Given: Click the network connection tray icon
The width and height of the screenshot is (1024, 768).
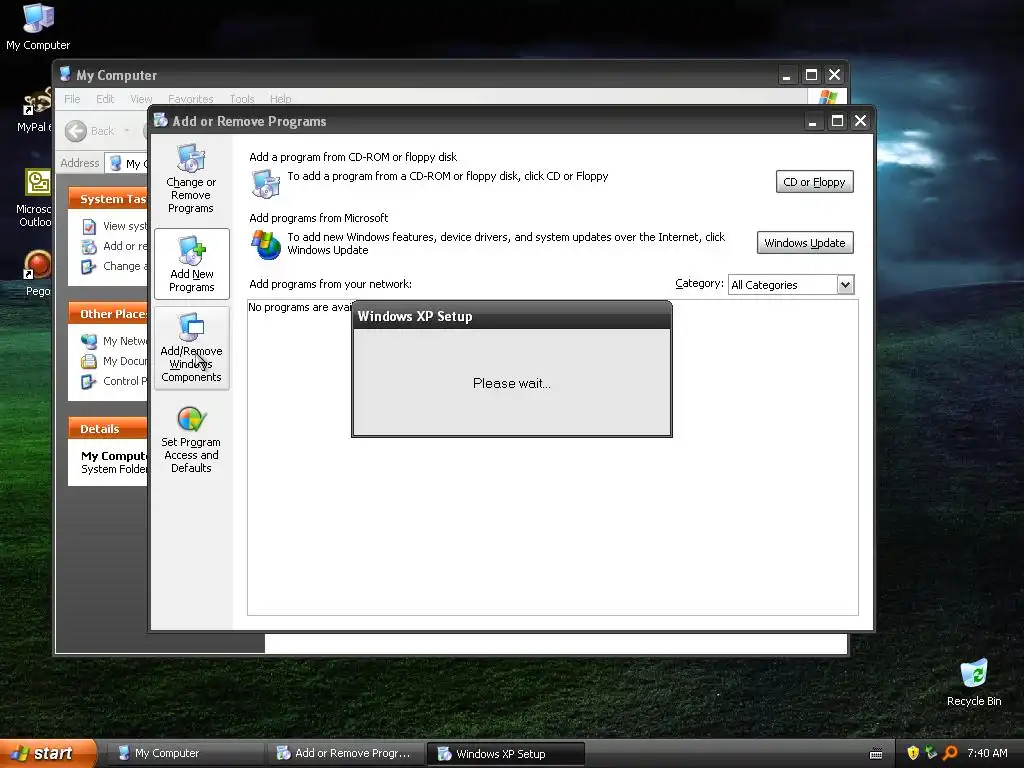Looking at the screenshot, I should pos(931,753).
